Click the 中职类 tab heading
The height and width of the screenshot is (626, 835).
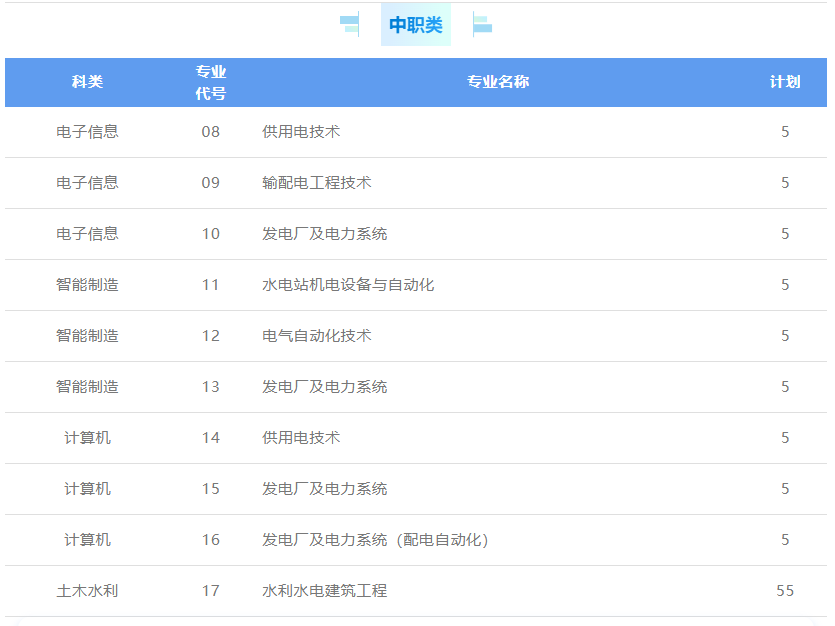pos(415,25)
